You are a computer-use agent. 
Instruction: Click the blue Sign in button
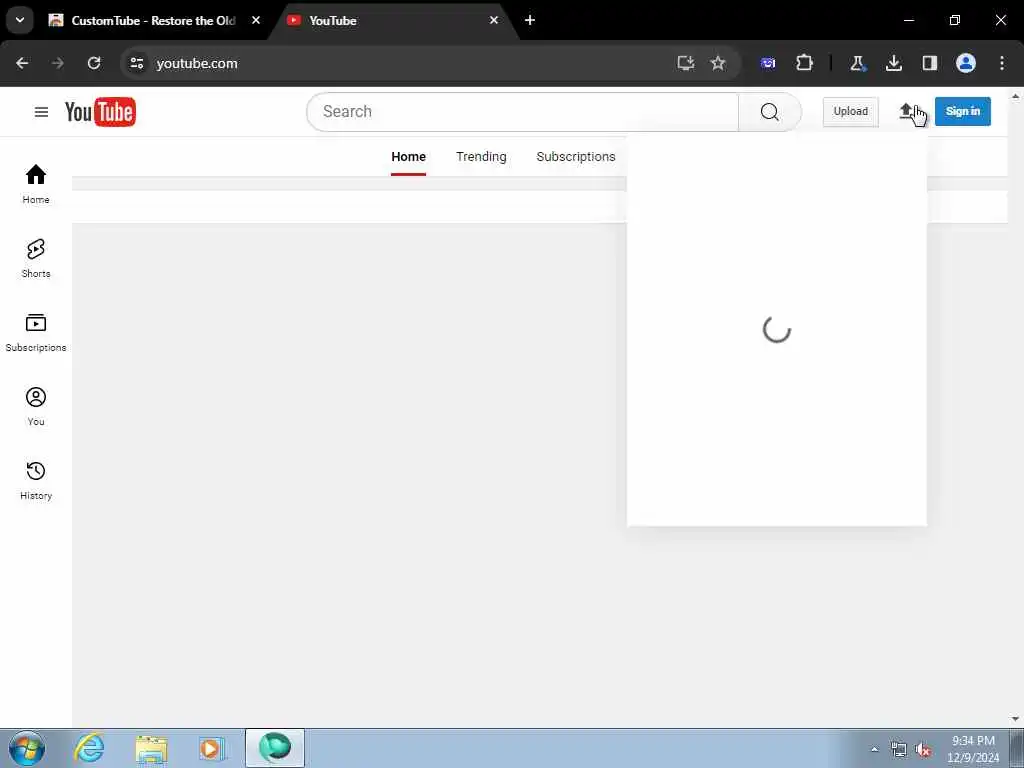pyautogui.click(x=963, y=112)
